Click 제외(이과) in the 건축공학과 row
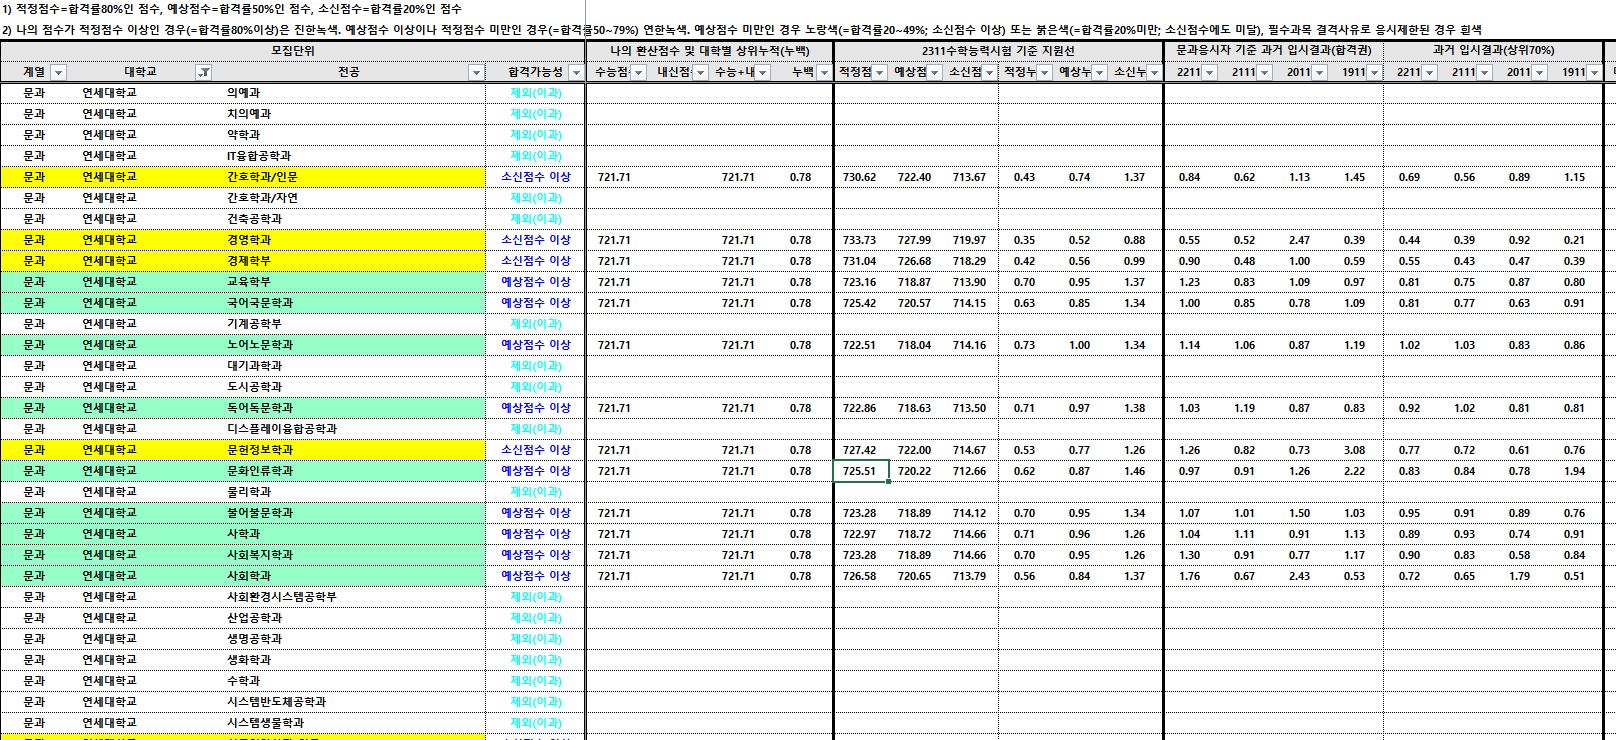Image resolution: width=1616 pixels, height=740 pixels. tap(536, 219)
